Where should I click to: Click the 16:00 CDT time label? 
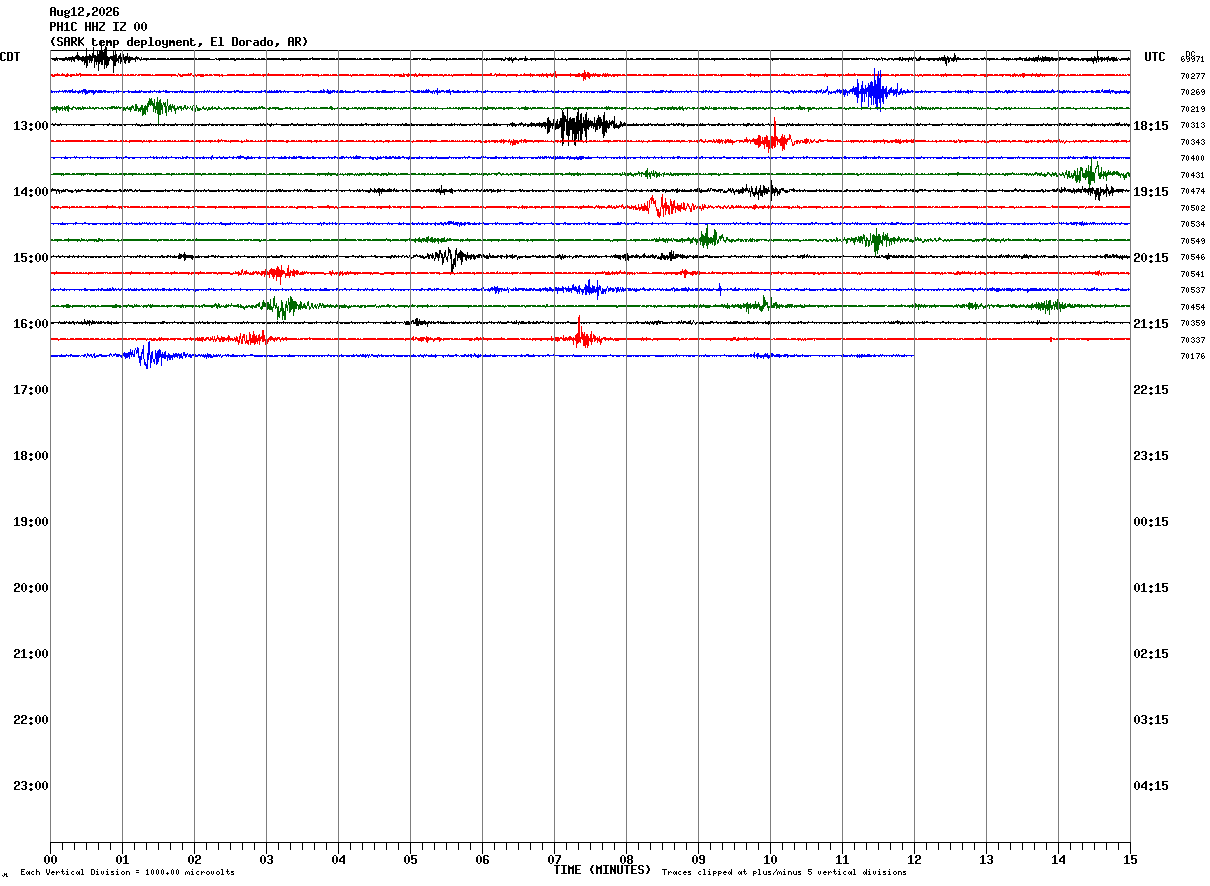(x=31, y=324)
